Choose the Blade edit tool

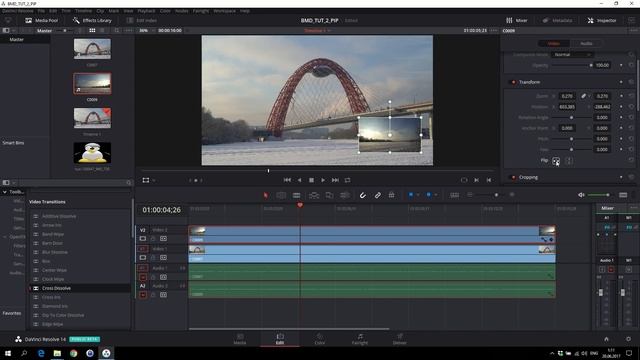pyautogui.click(x=297, y=196)
